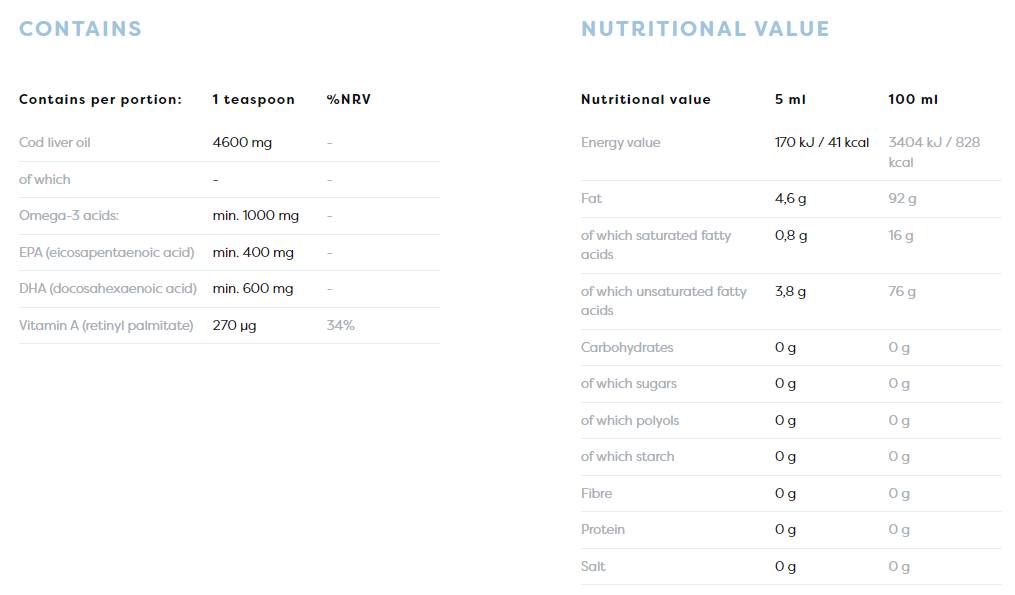This screenshot has width=1015, height=595.
Task: Click the 4600 mg value
Action: (x=242, y=142)
